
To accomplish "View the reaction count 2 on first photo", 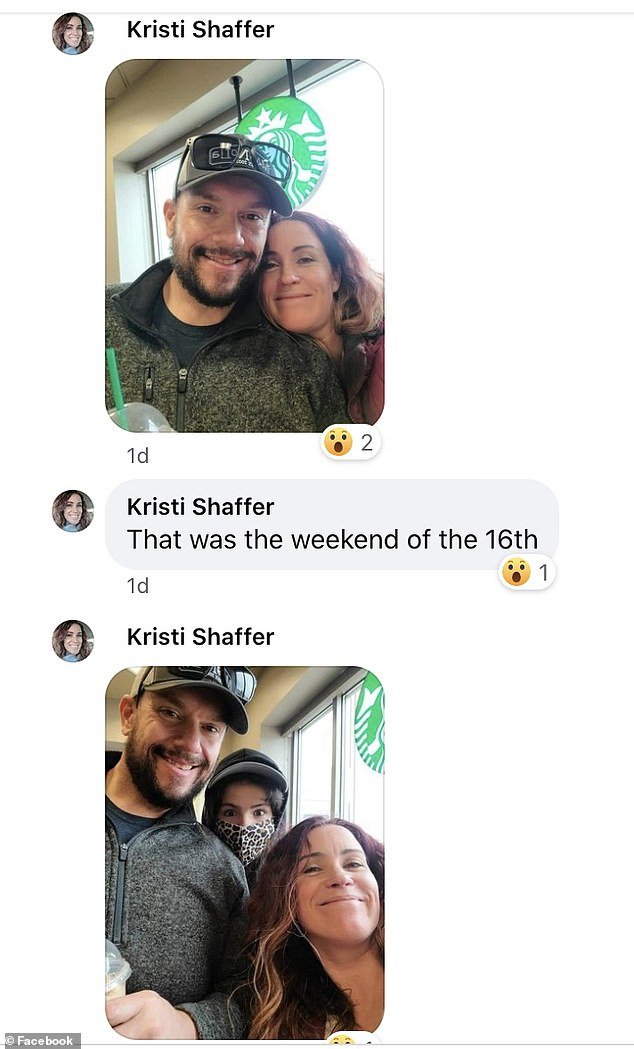I will tap(366, 442).
